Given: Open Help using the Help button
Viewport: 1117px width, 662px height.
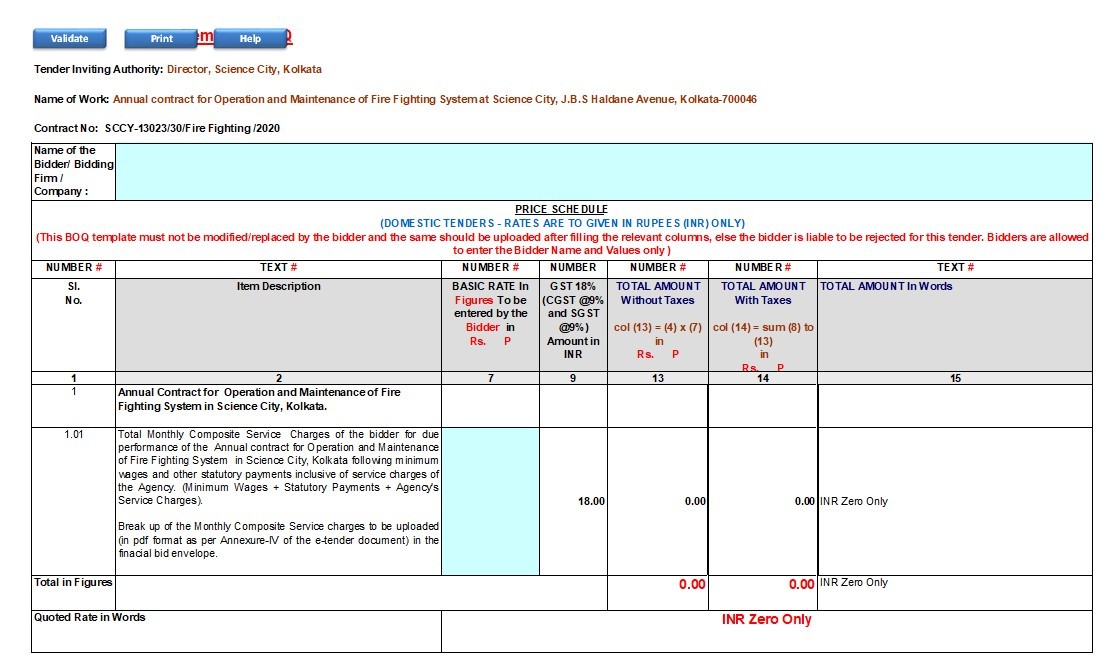Looking at the screenshot, I should pos(250,39).
